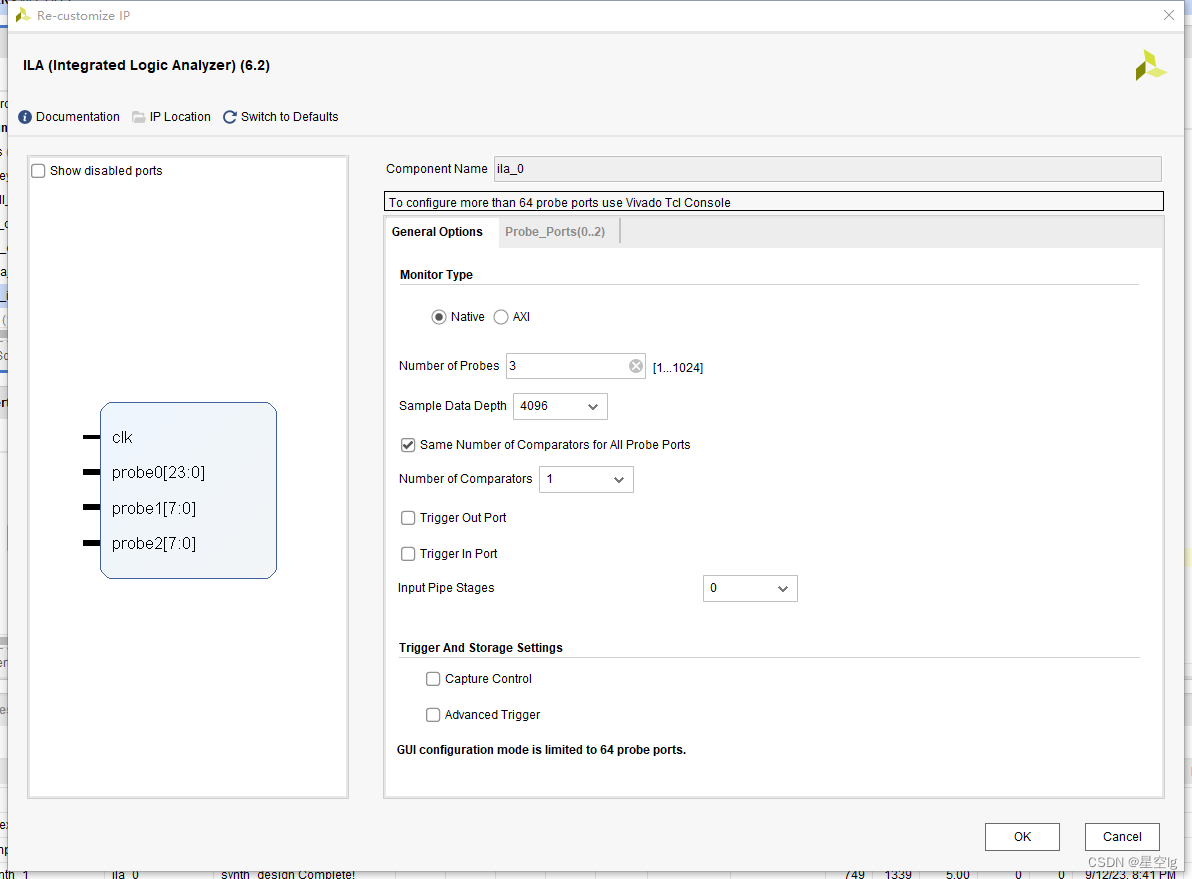Clear the Number of Probes field

point(636,366)
